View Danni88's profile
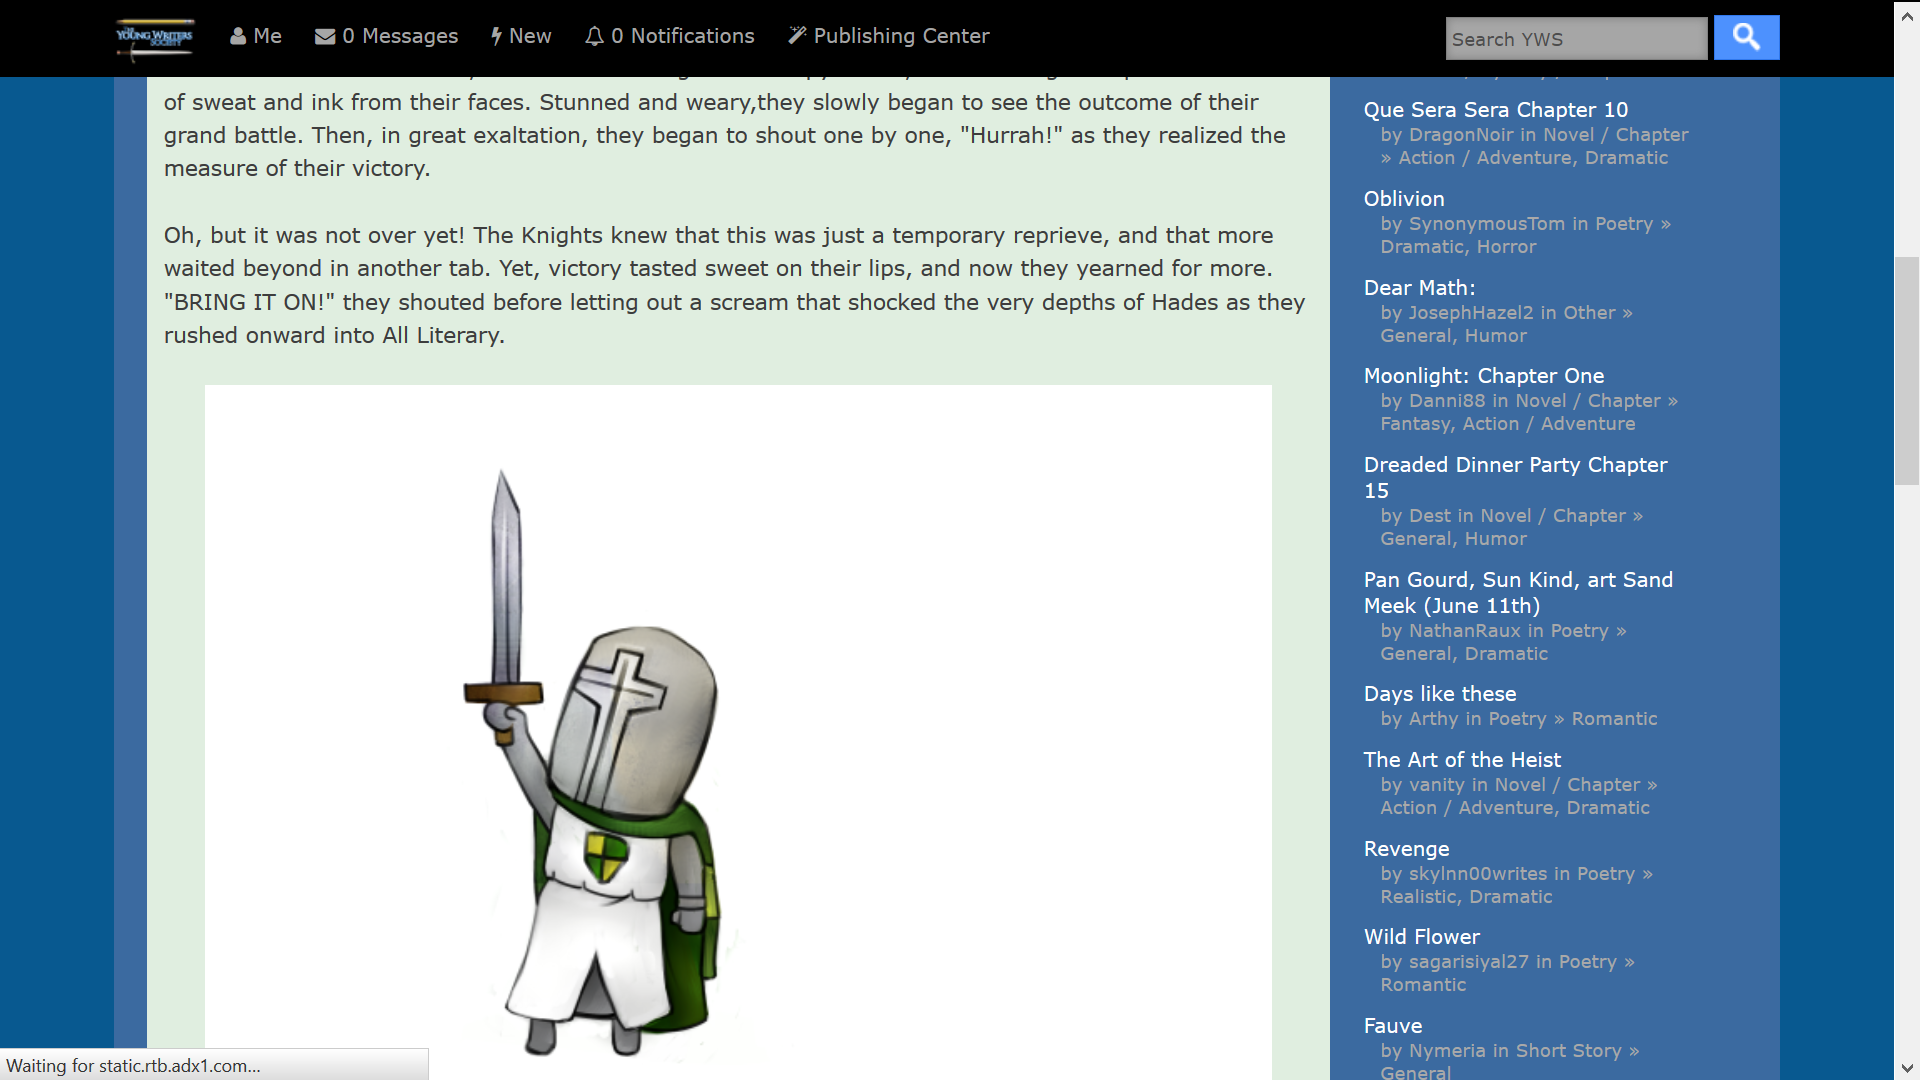Viewport: 1920px width, 1080px height. [x=1447, y=401]
